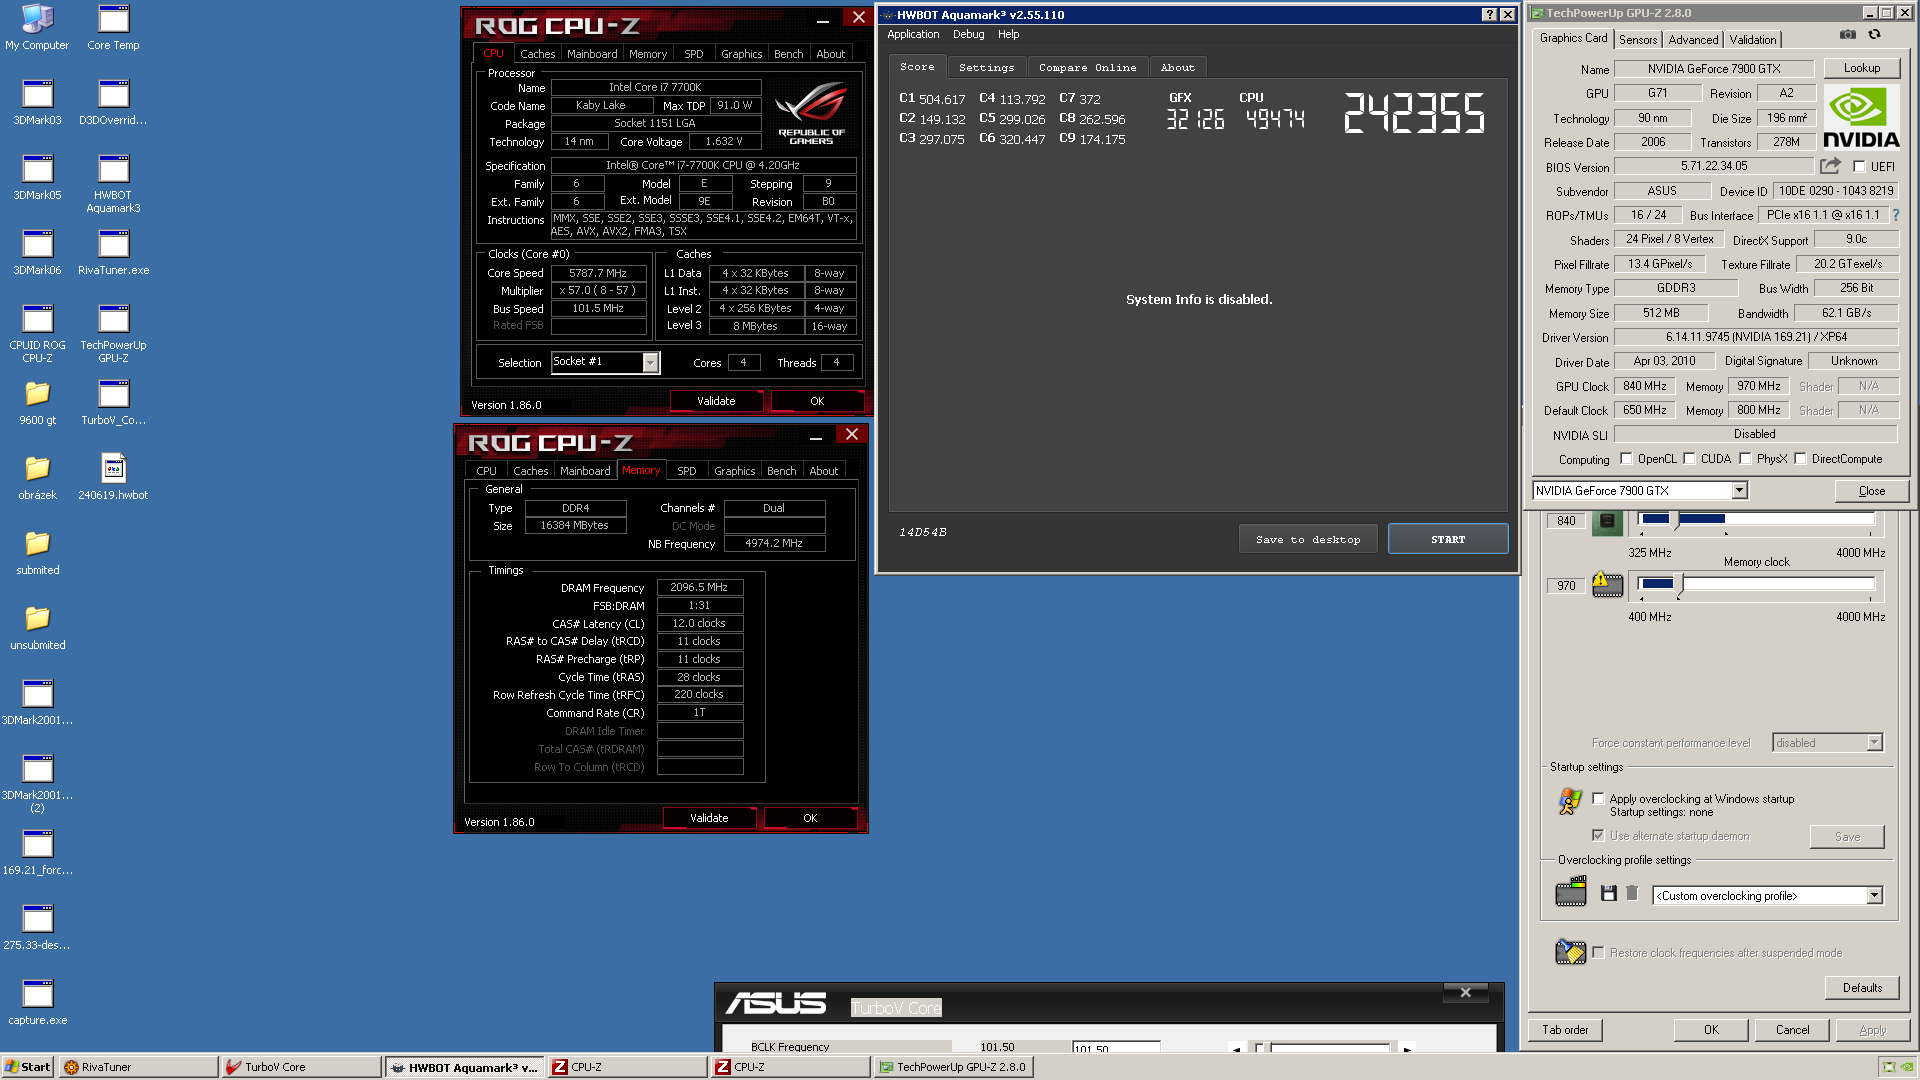Click the Memory clock slider handle
1920x1080 pixels.
1681,584
